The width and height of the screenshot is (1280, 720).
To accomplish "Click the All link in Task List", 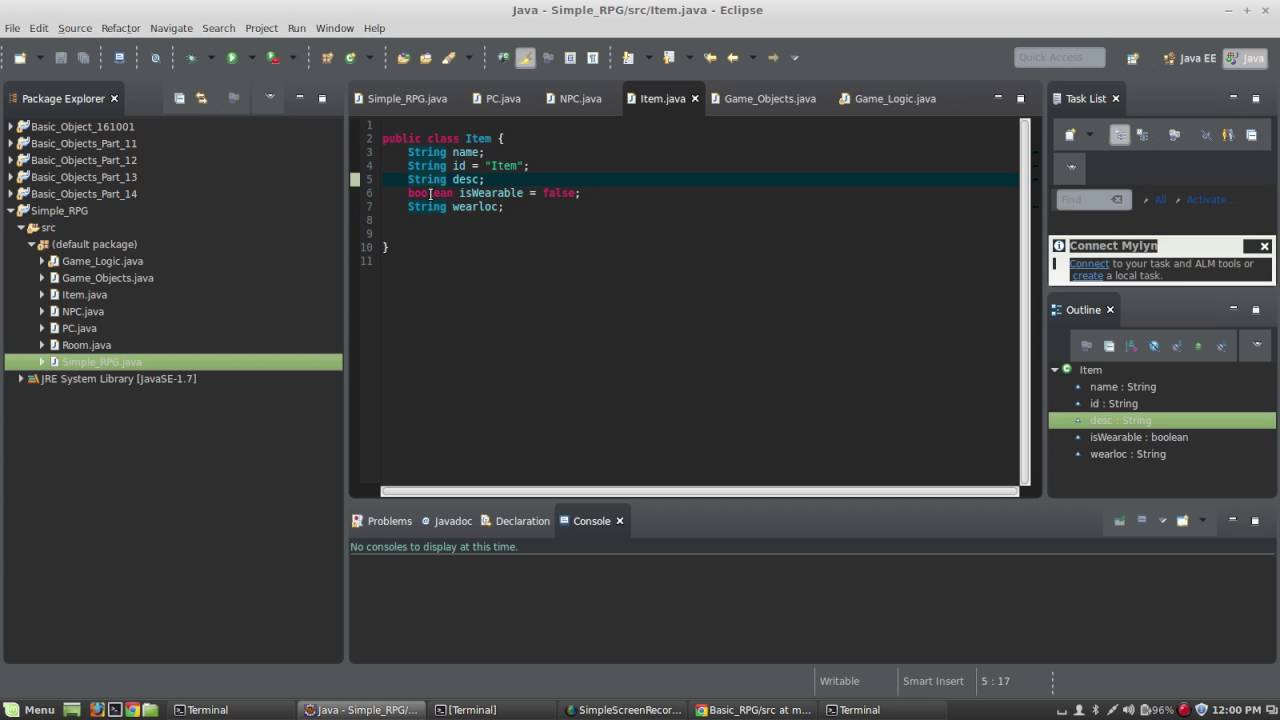I will click(1160, 200).
